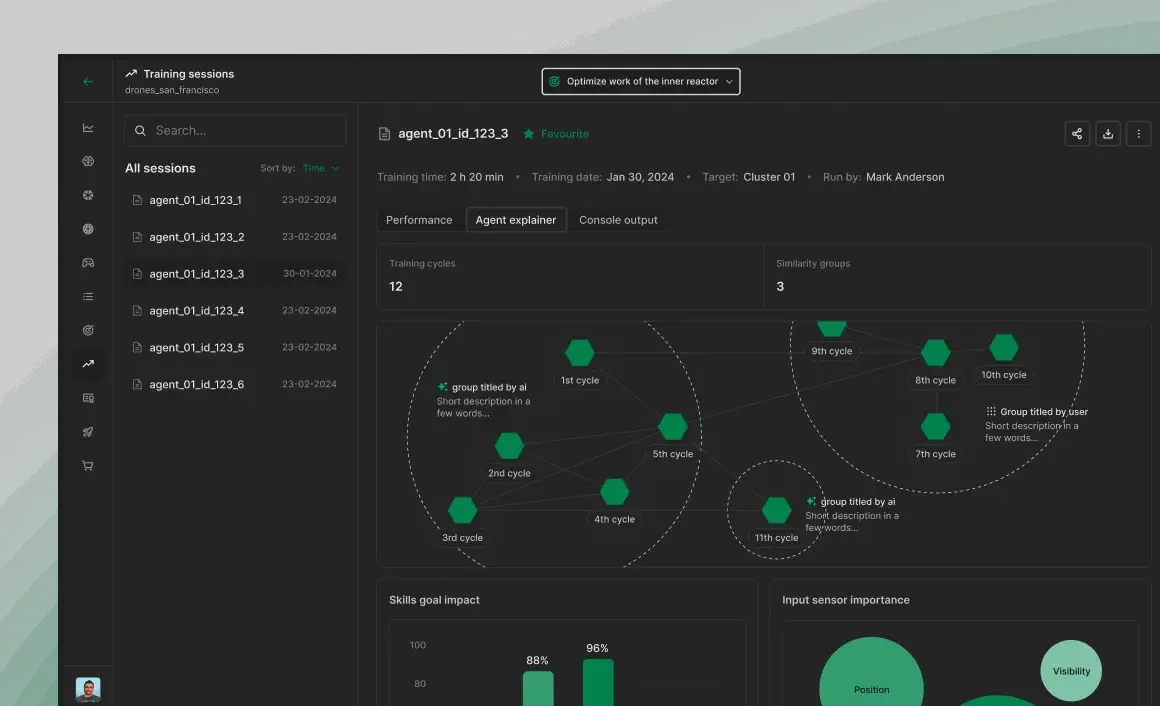The image size is (1160, 706).
Task: Select the 2nd cycle hexagon node
Action: pyautogui.click(x=509, y=446)
